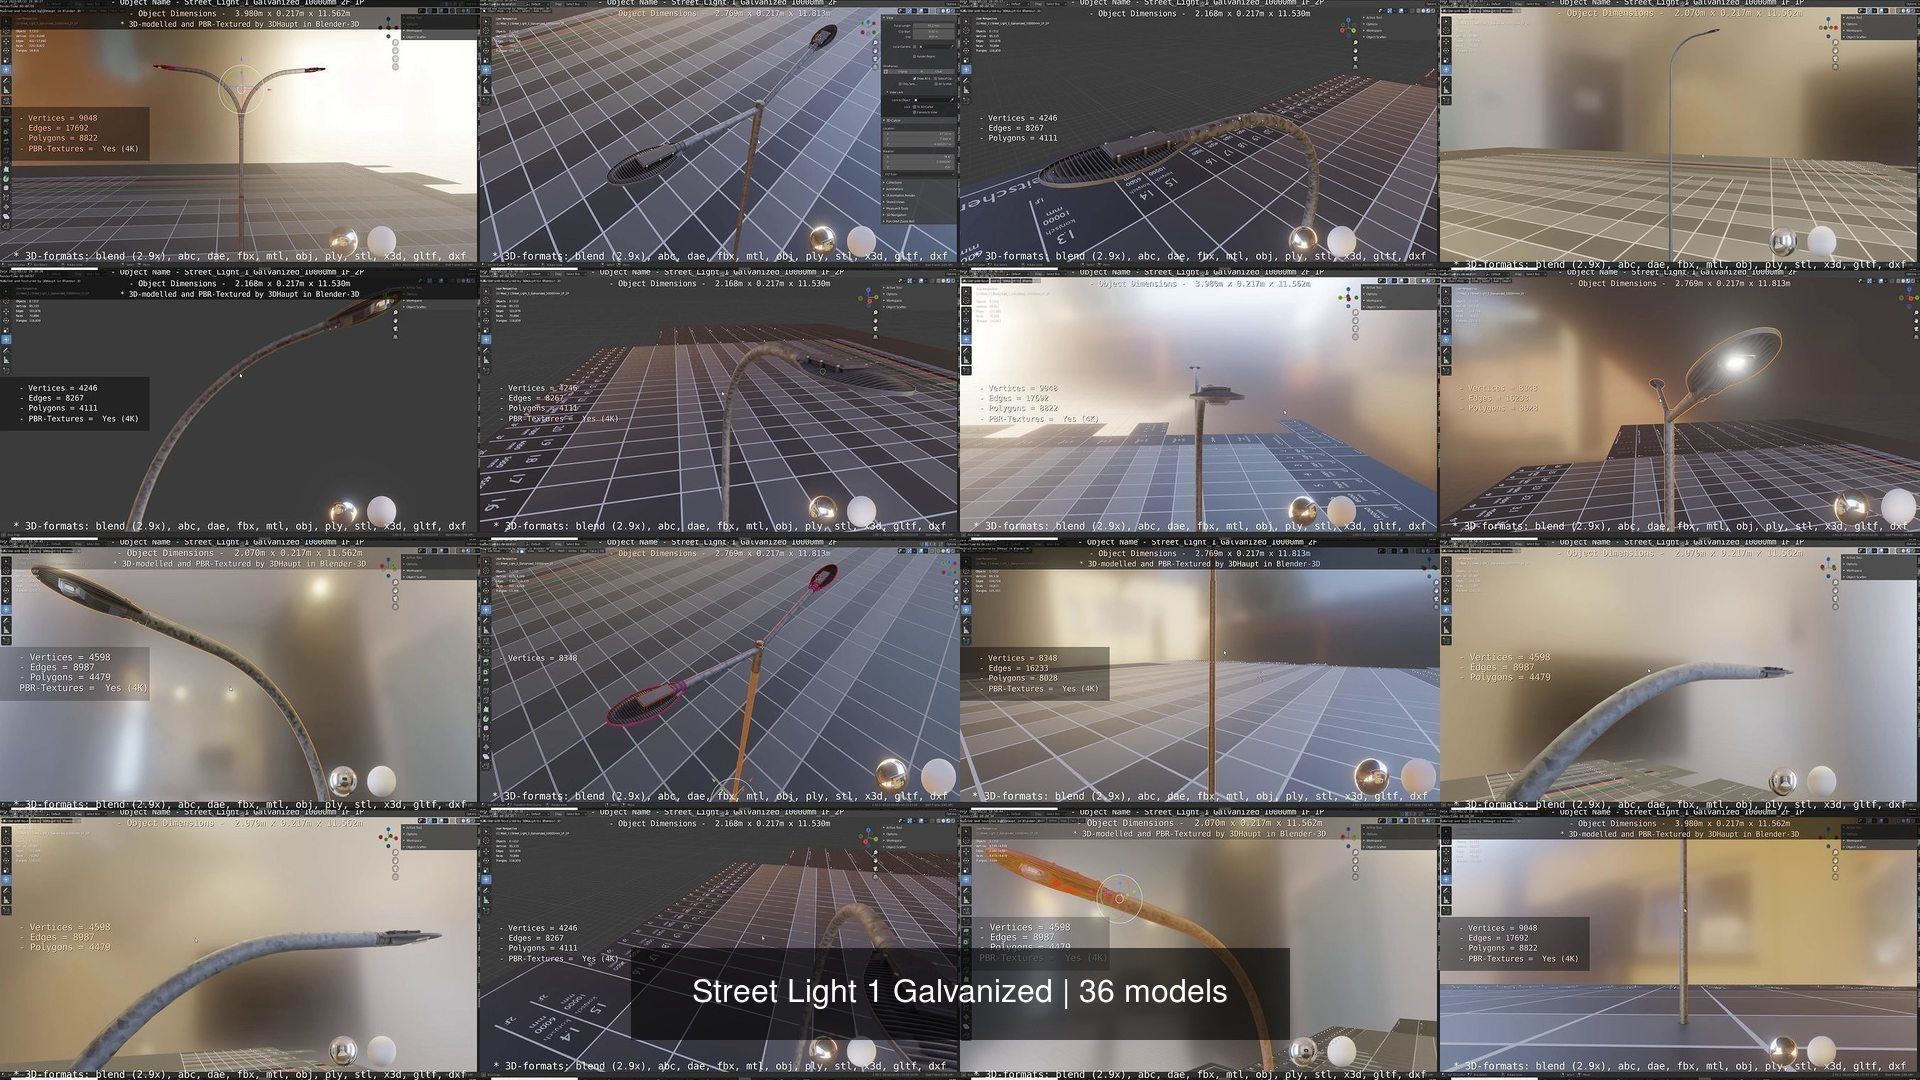This screenshot has height=1080, width=1920.
Task: Open thumbnail with magenta-outlined lamp heads
Action: tap(720, 675)
